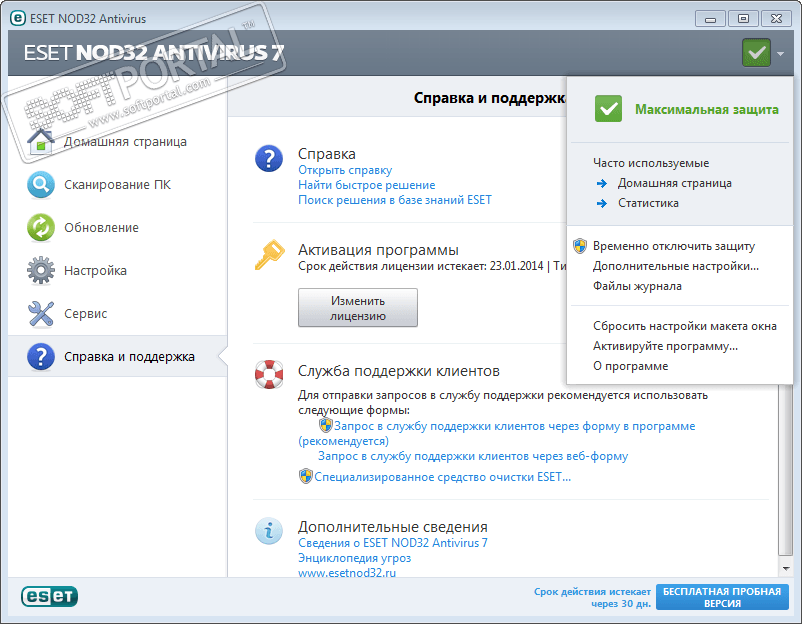Click the Home page house icon

point(41,141)
